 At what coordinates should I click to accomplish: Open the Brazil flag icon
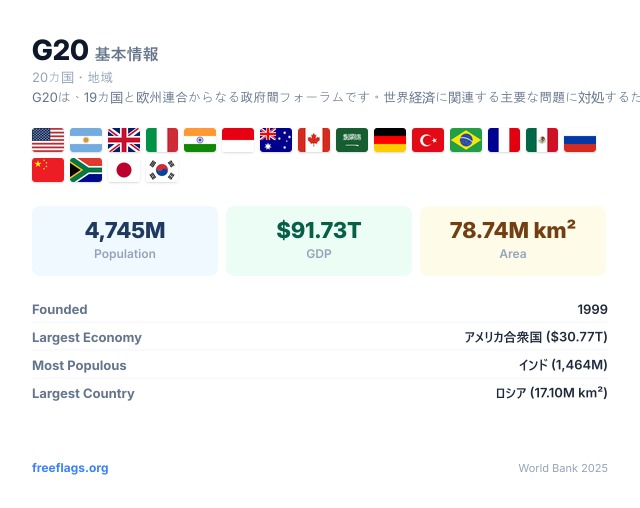(x=465, y=140)
